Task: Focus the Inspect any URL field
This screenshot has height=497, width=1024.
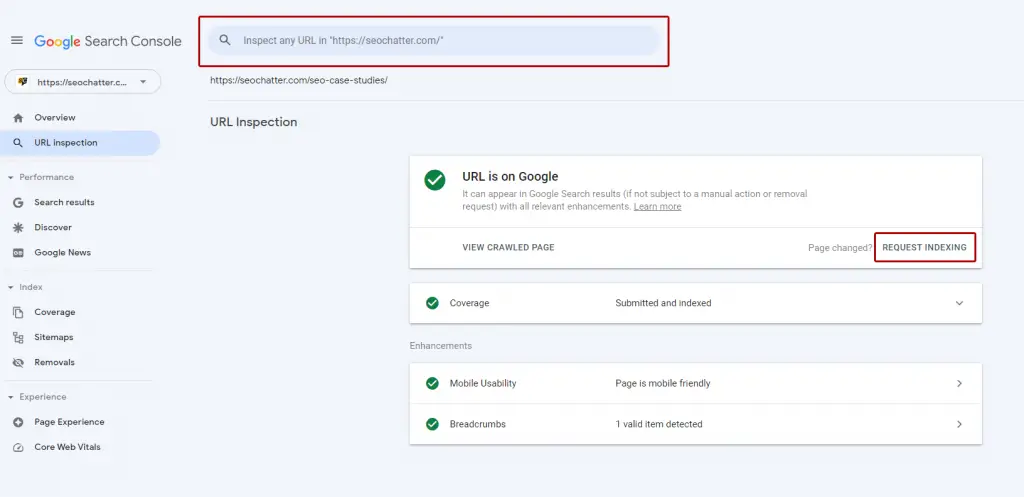Action: 434,40
